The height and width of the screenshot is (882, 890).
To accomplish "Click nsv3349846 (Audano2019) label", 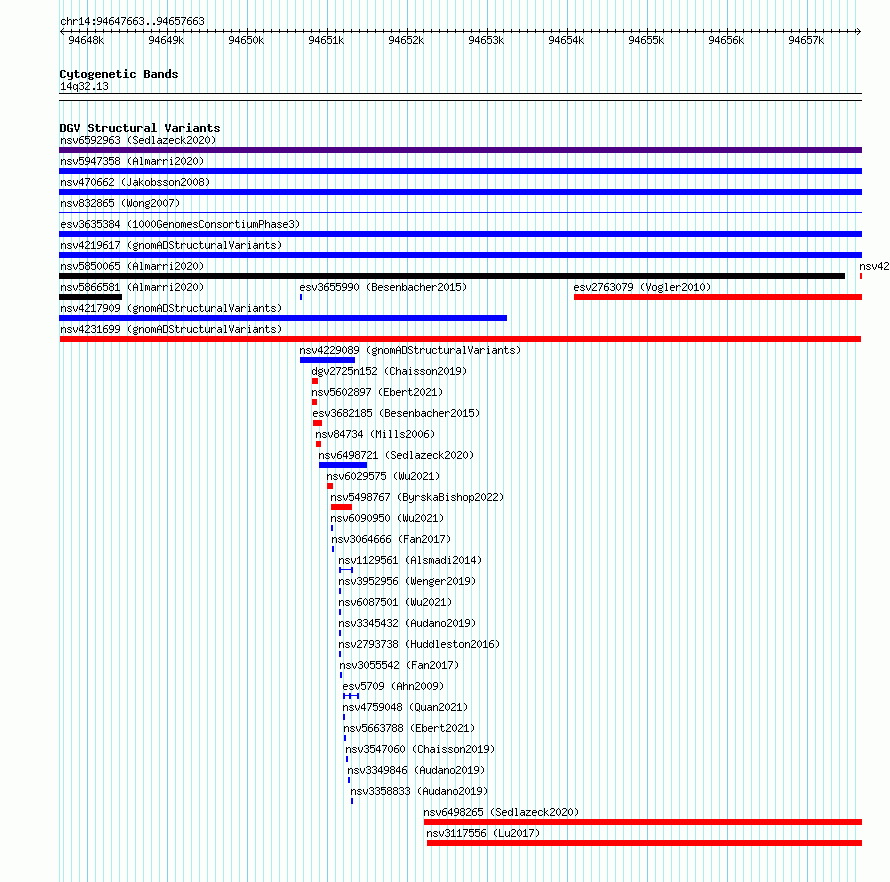I will point(416,770).
